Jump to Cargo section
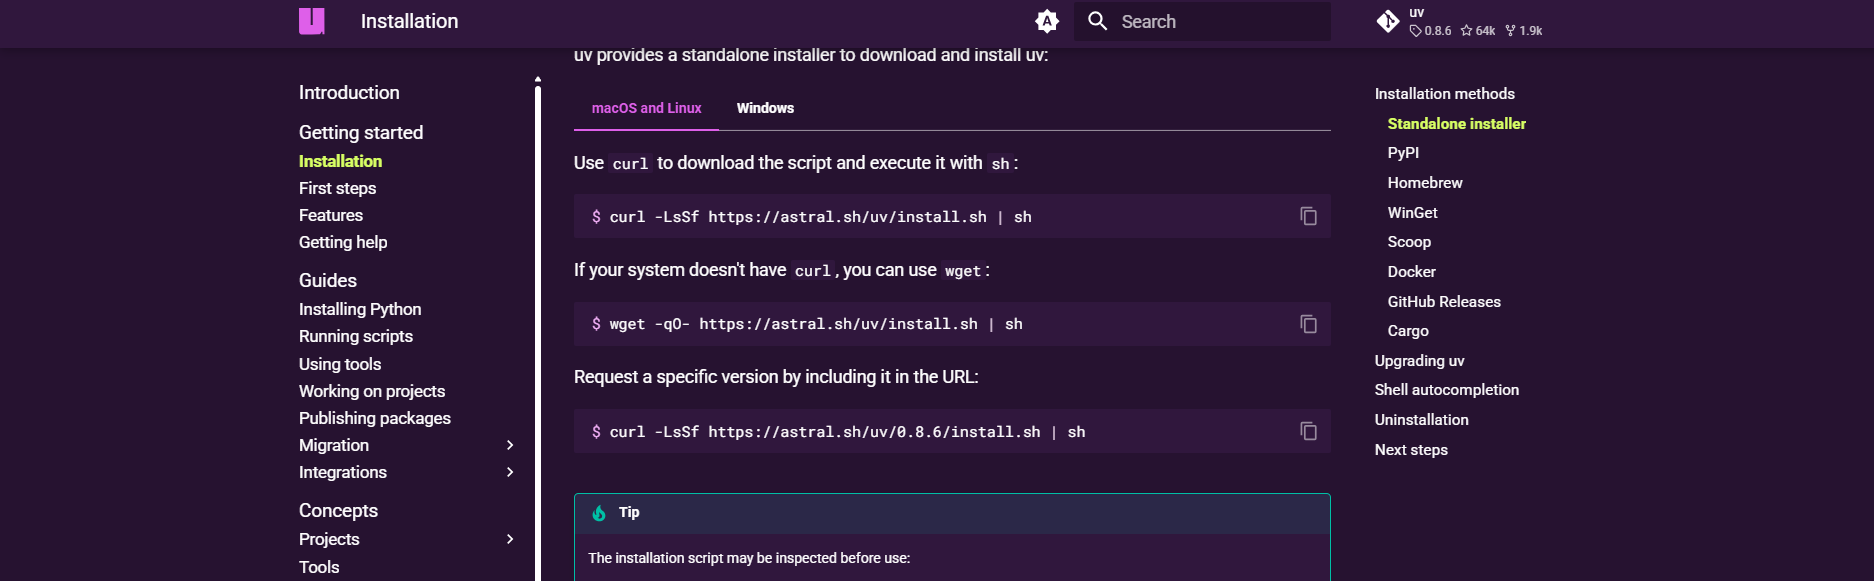 [1408, 330]
